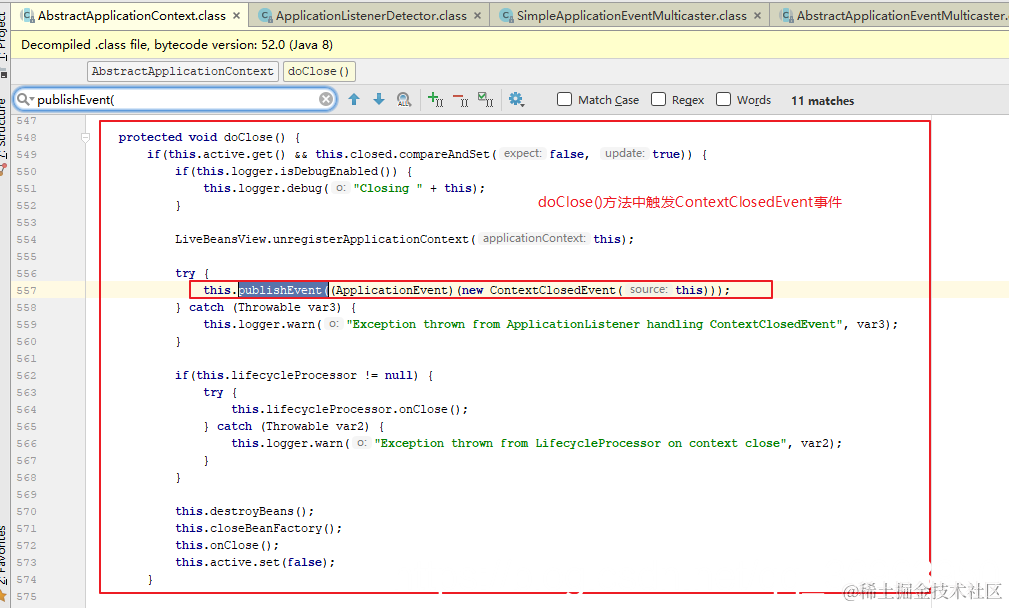Screen dimensions: 1009x608
Task: Open the Favorites tool window
Action: tap(4, 553)
